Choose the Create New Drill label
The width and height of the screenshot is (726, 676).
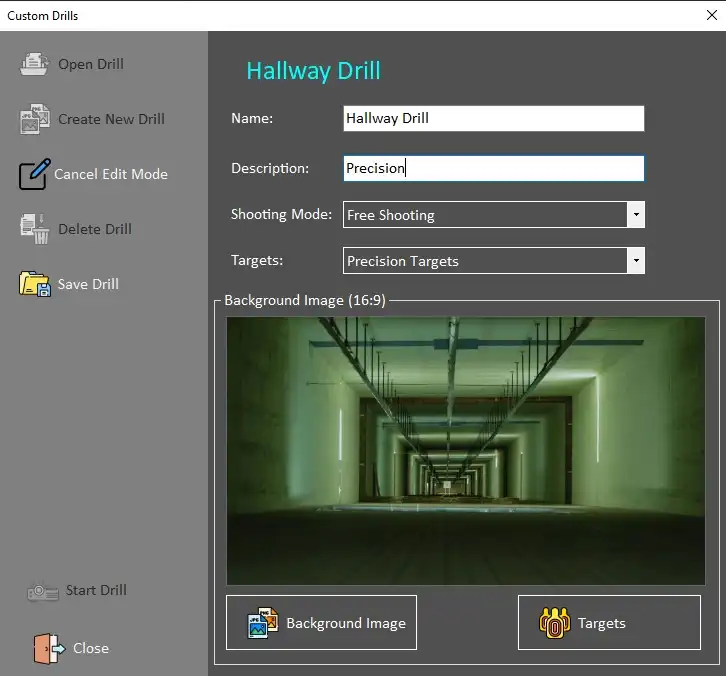pos(111,119)
